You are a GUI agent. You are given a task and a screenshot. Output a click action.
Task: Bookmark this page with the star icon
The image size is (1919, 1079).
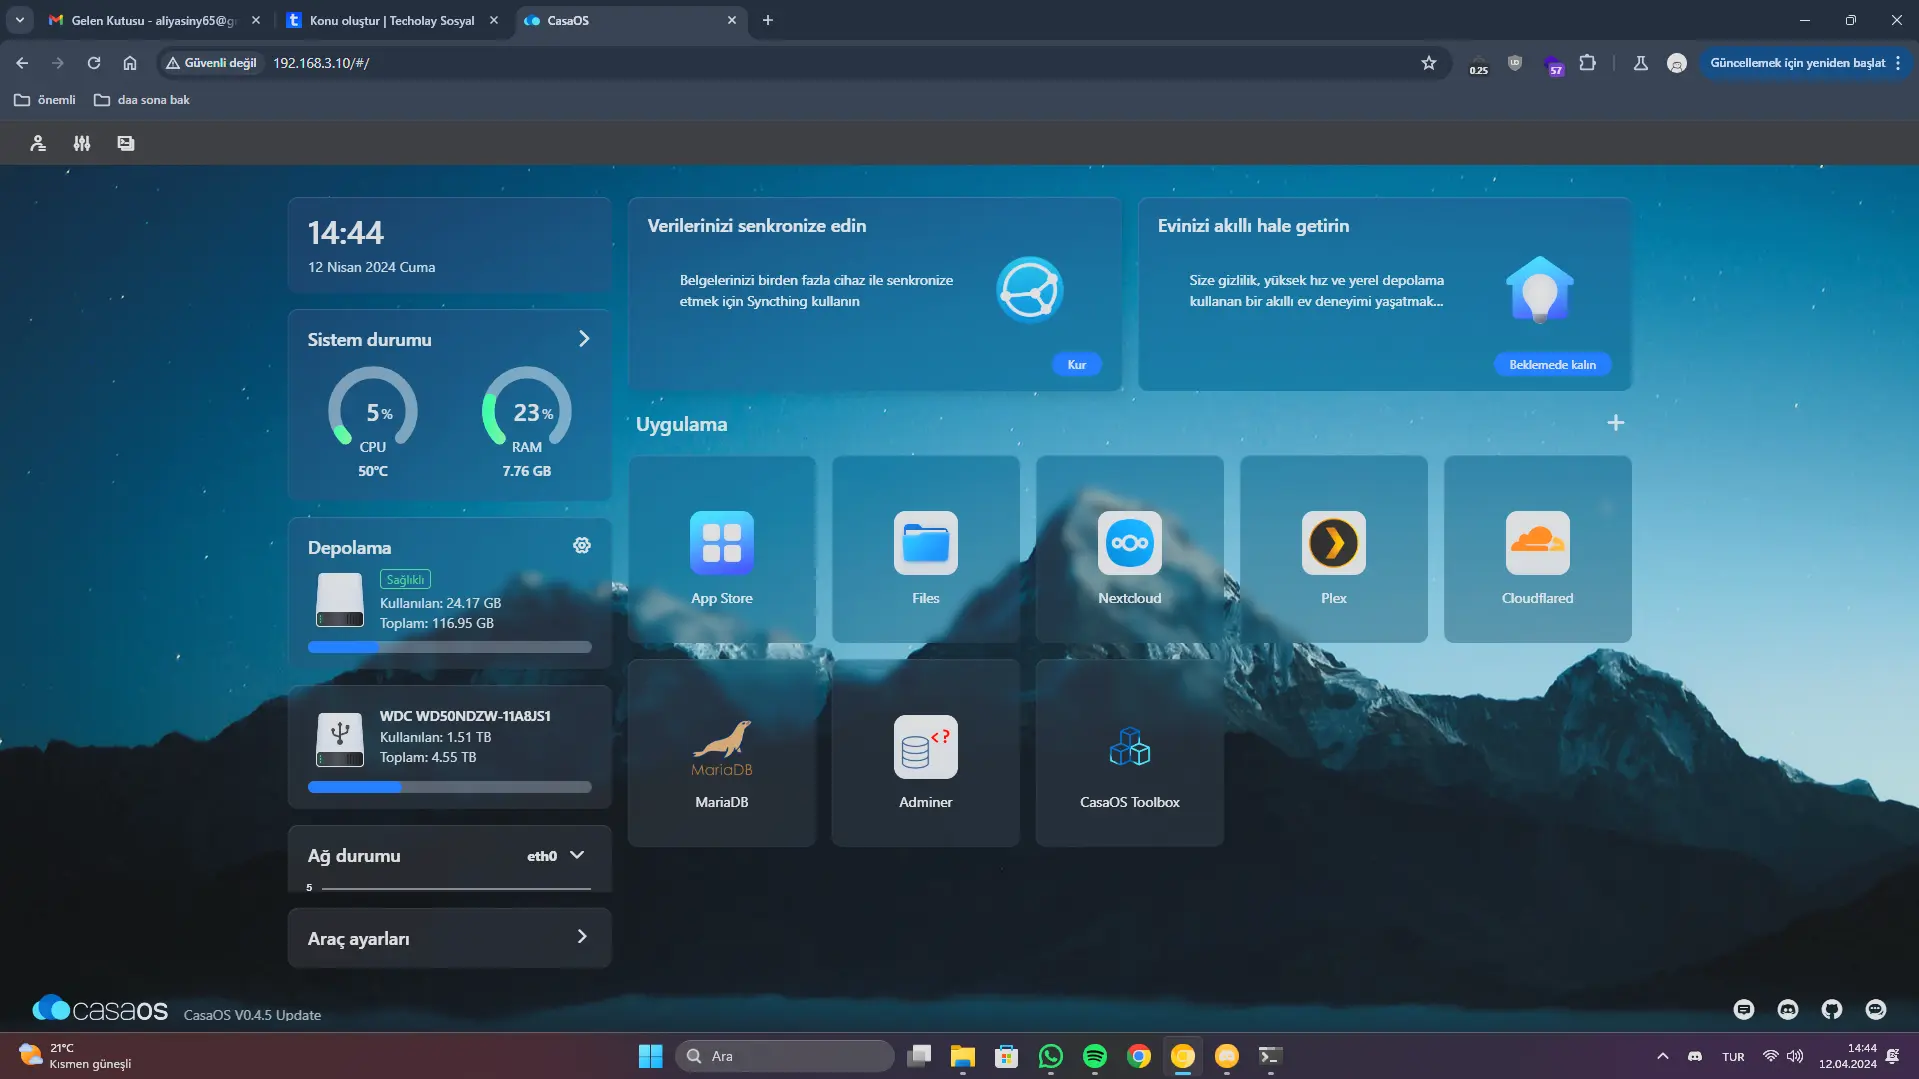click(x=1429, y=63)
